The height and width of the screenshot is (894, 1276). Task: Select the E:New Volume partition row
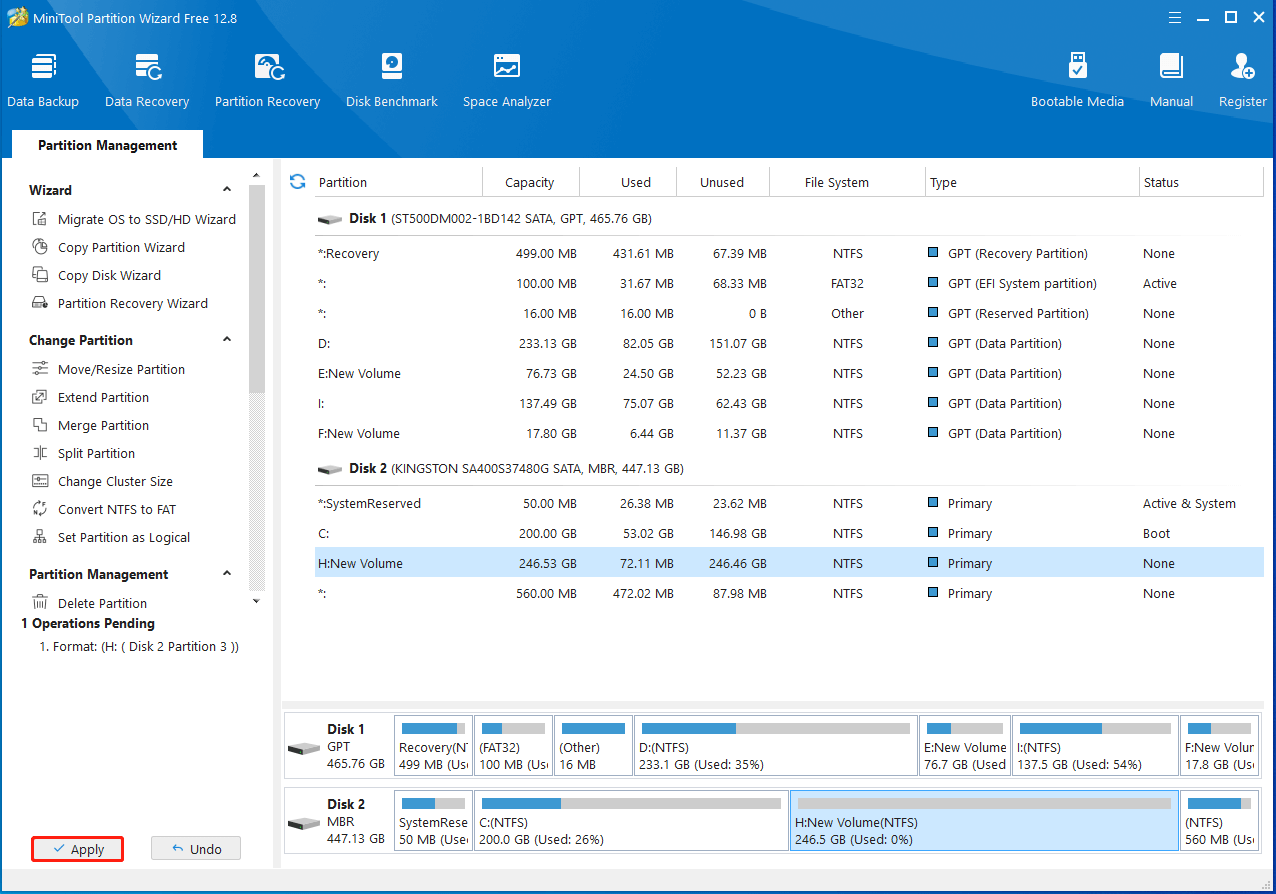coord(789,373)
